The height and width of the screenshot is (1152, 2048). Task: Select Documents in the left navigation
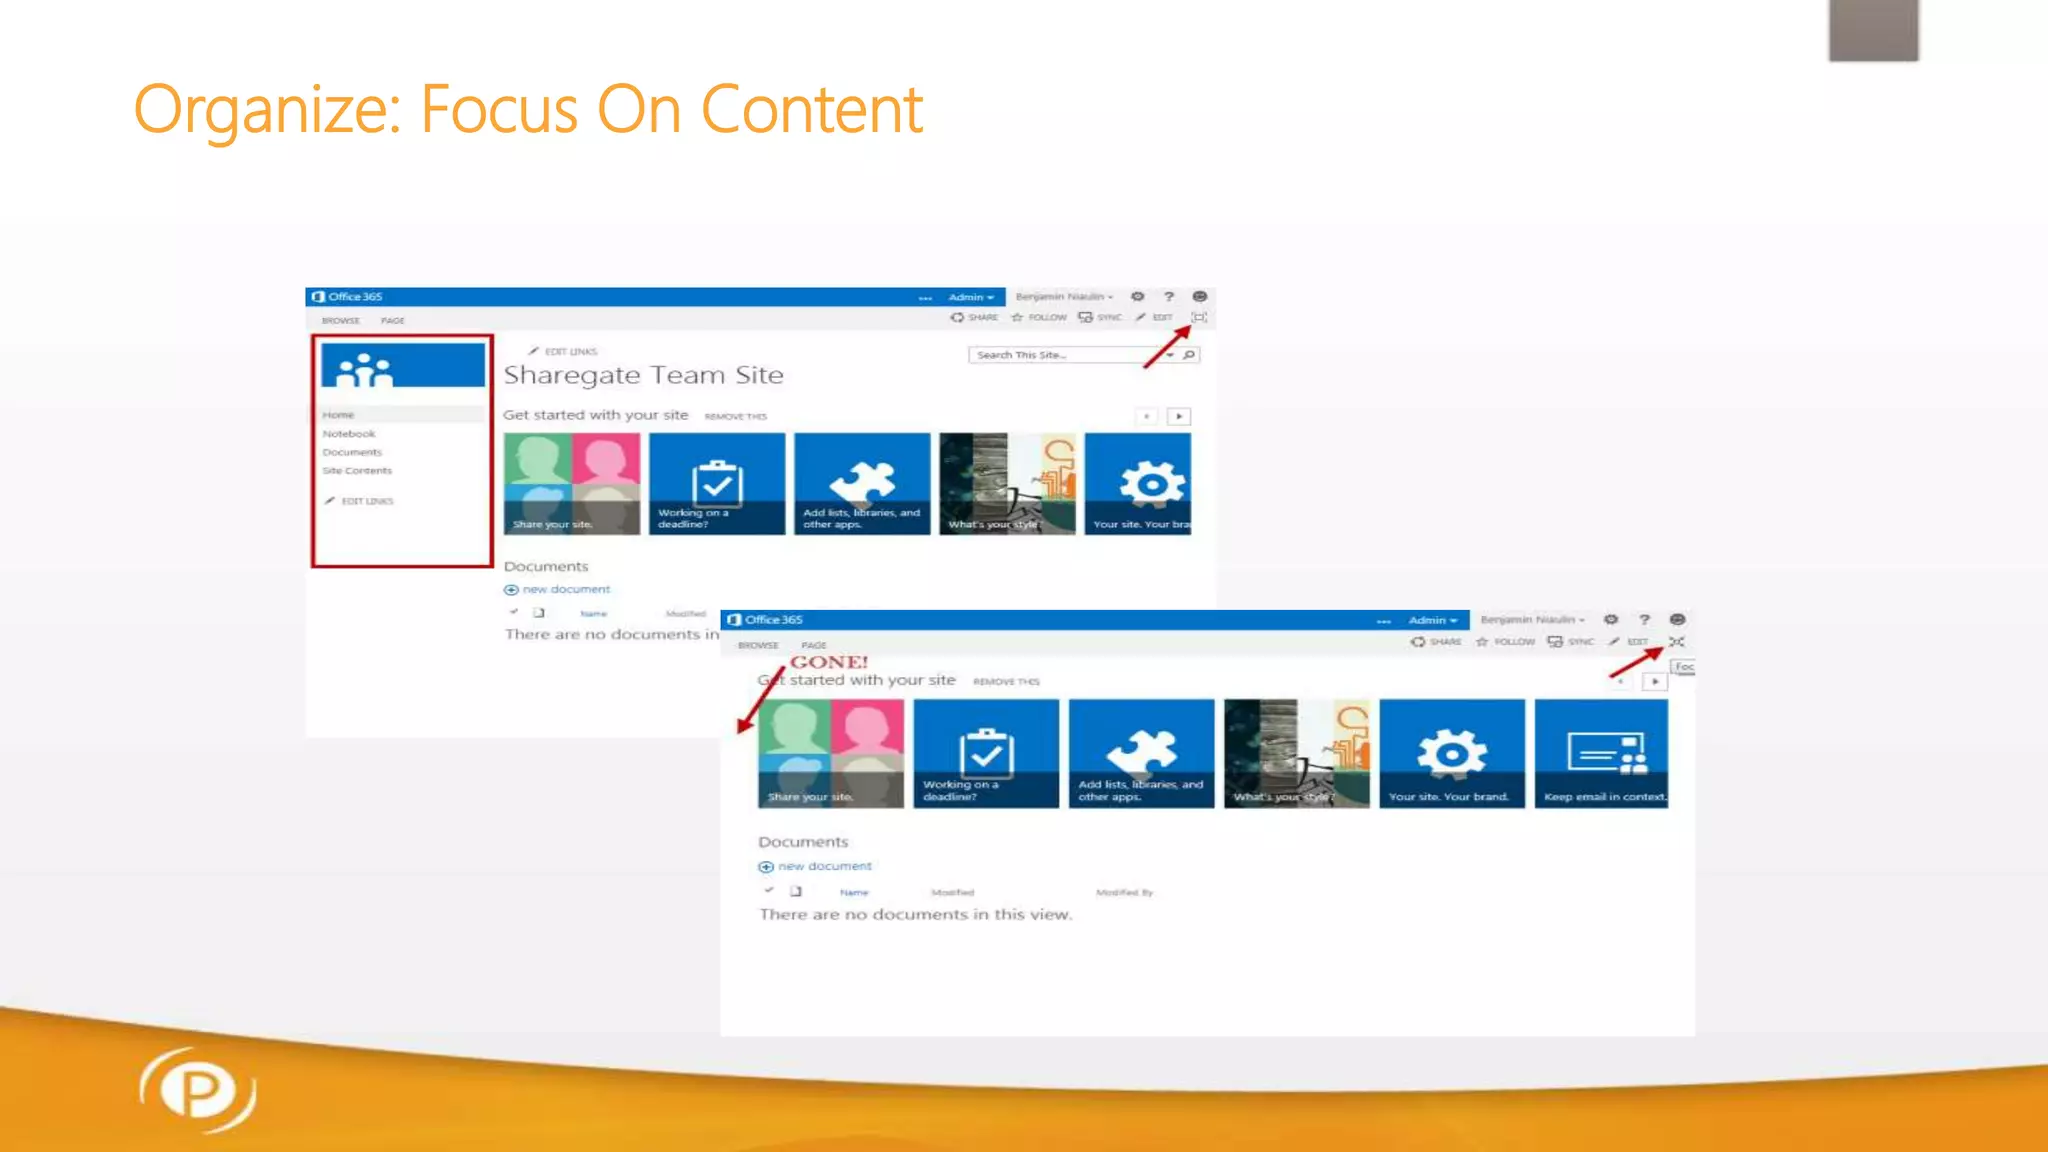pos(352,453)
